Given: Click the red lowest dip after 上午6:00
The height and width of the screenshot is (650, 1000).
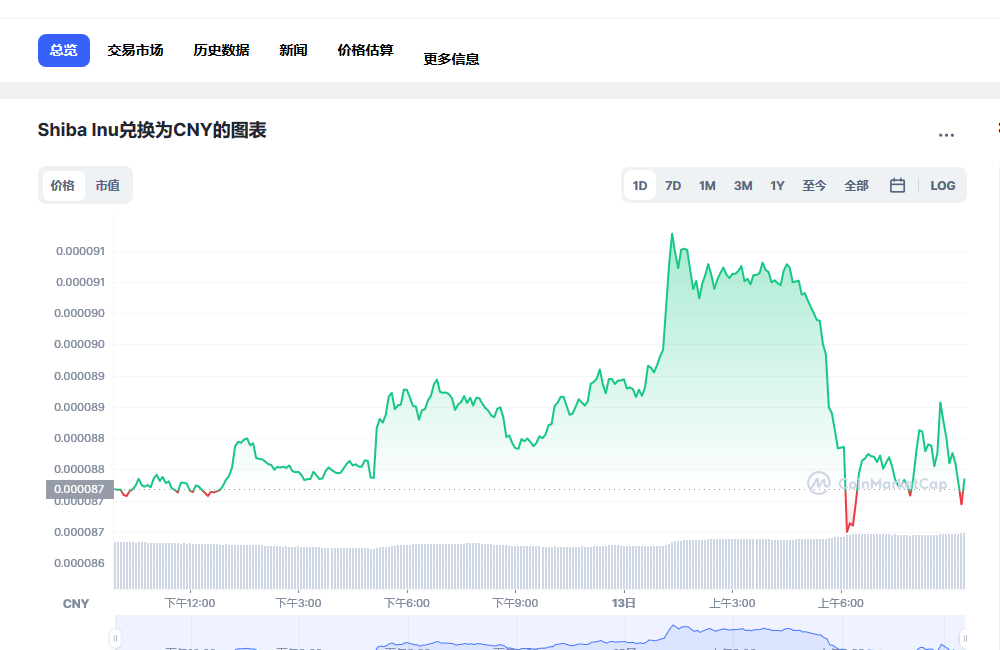Looking at the screenshot, I should pos(848,530).
